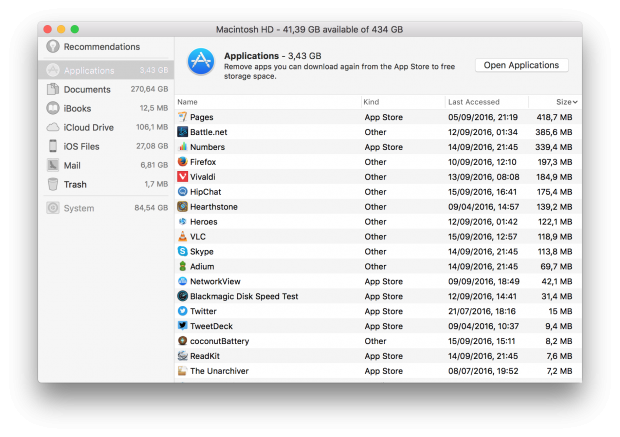
Task: Click the VLC cone icon
Action: coord(182,236)
